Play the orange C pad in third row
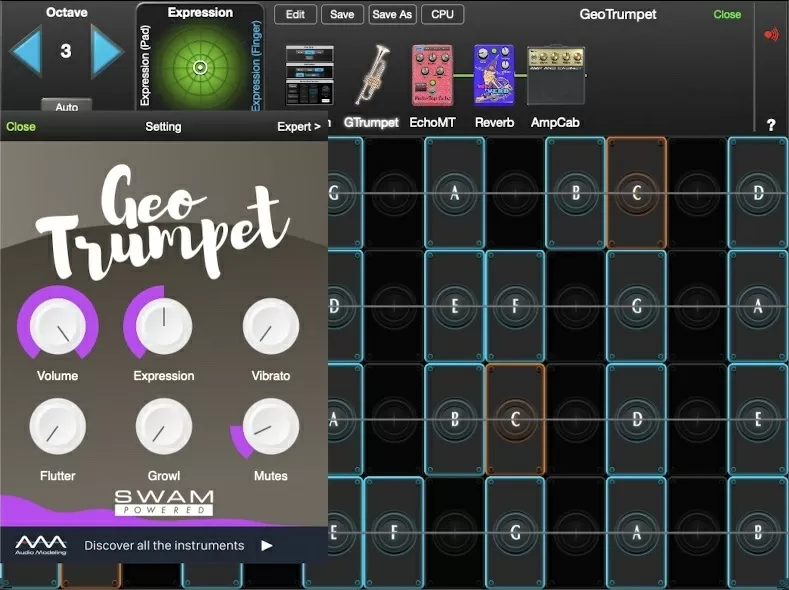789x590 pixels. [515, 419]
